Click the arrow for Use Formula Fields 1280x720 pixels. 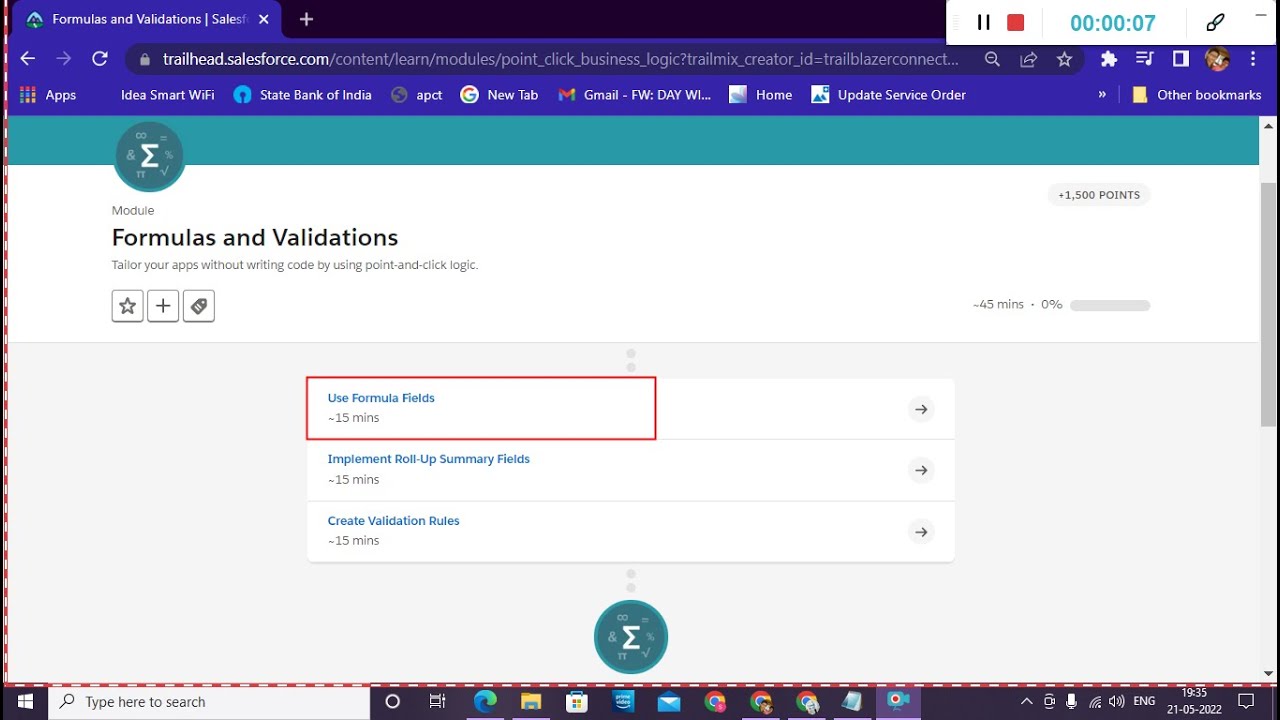[x=921, y=409]
